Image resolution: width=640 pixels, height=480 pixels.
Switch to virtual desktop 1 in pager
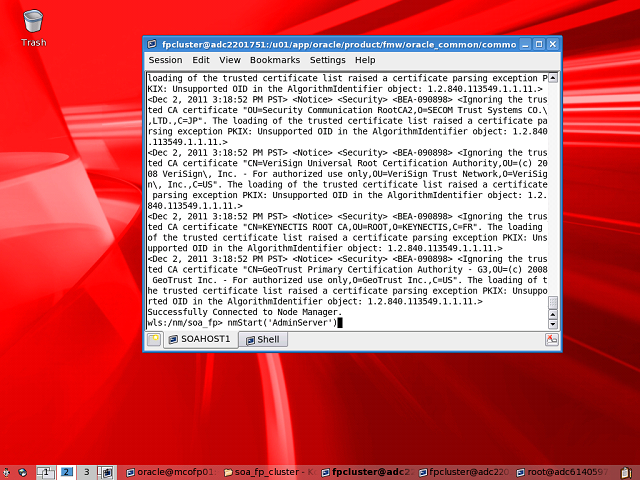[47, 471]
